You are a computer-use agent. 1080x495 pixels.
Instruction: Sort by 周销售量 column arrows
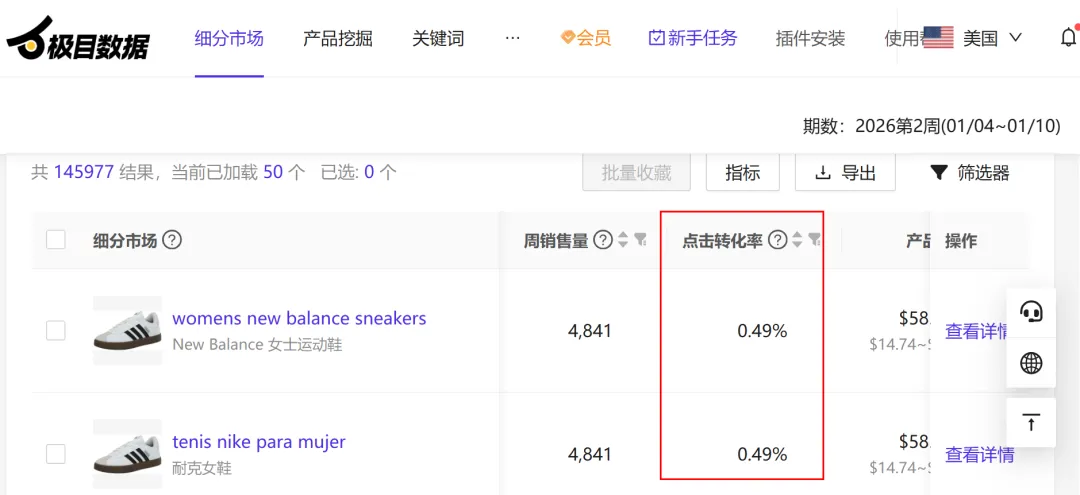623,240
